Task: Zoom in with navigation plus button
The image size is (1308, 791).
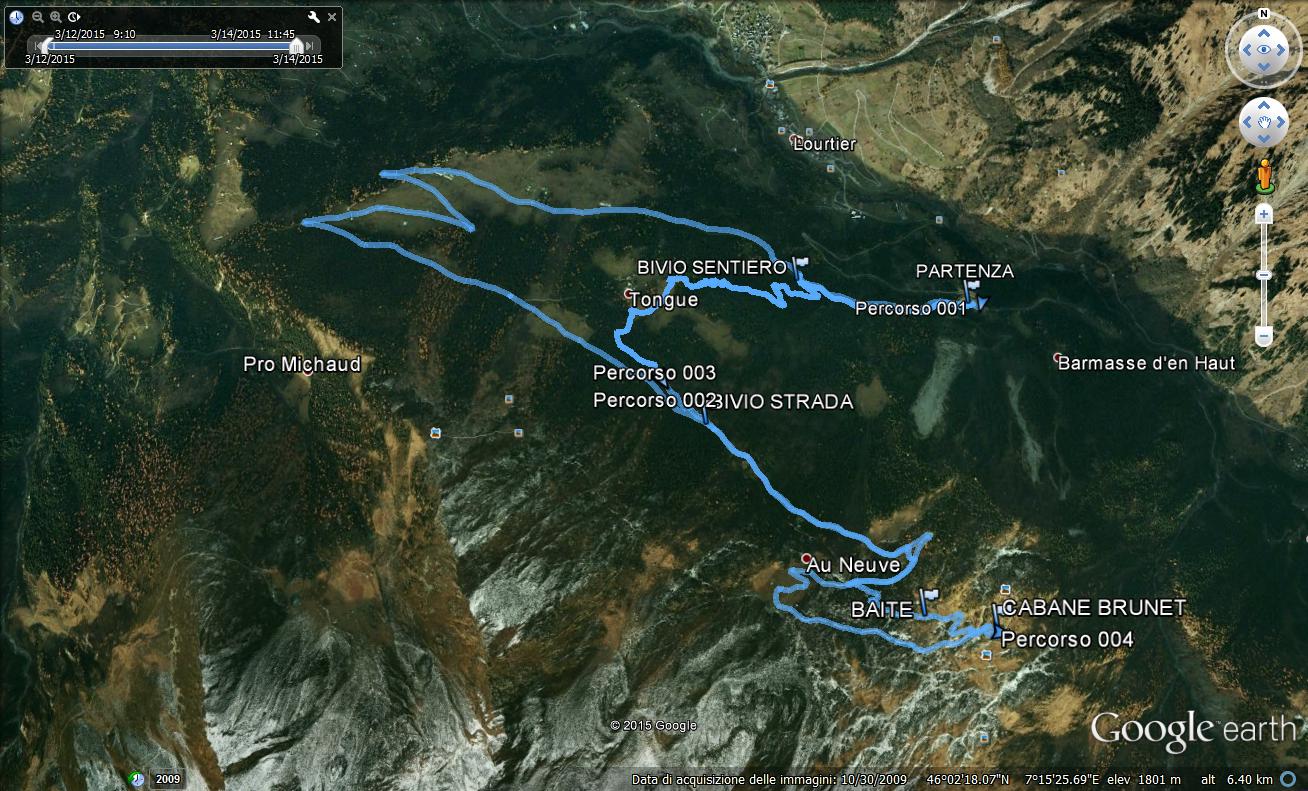Action: (x=1264, y=214)
